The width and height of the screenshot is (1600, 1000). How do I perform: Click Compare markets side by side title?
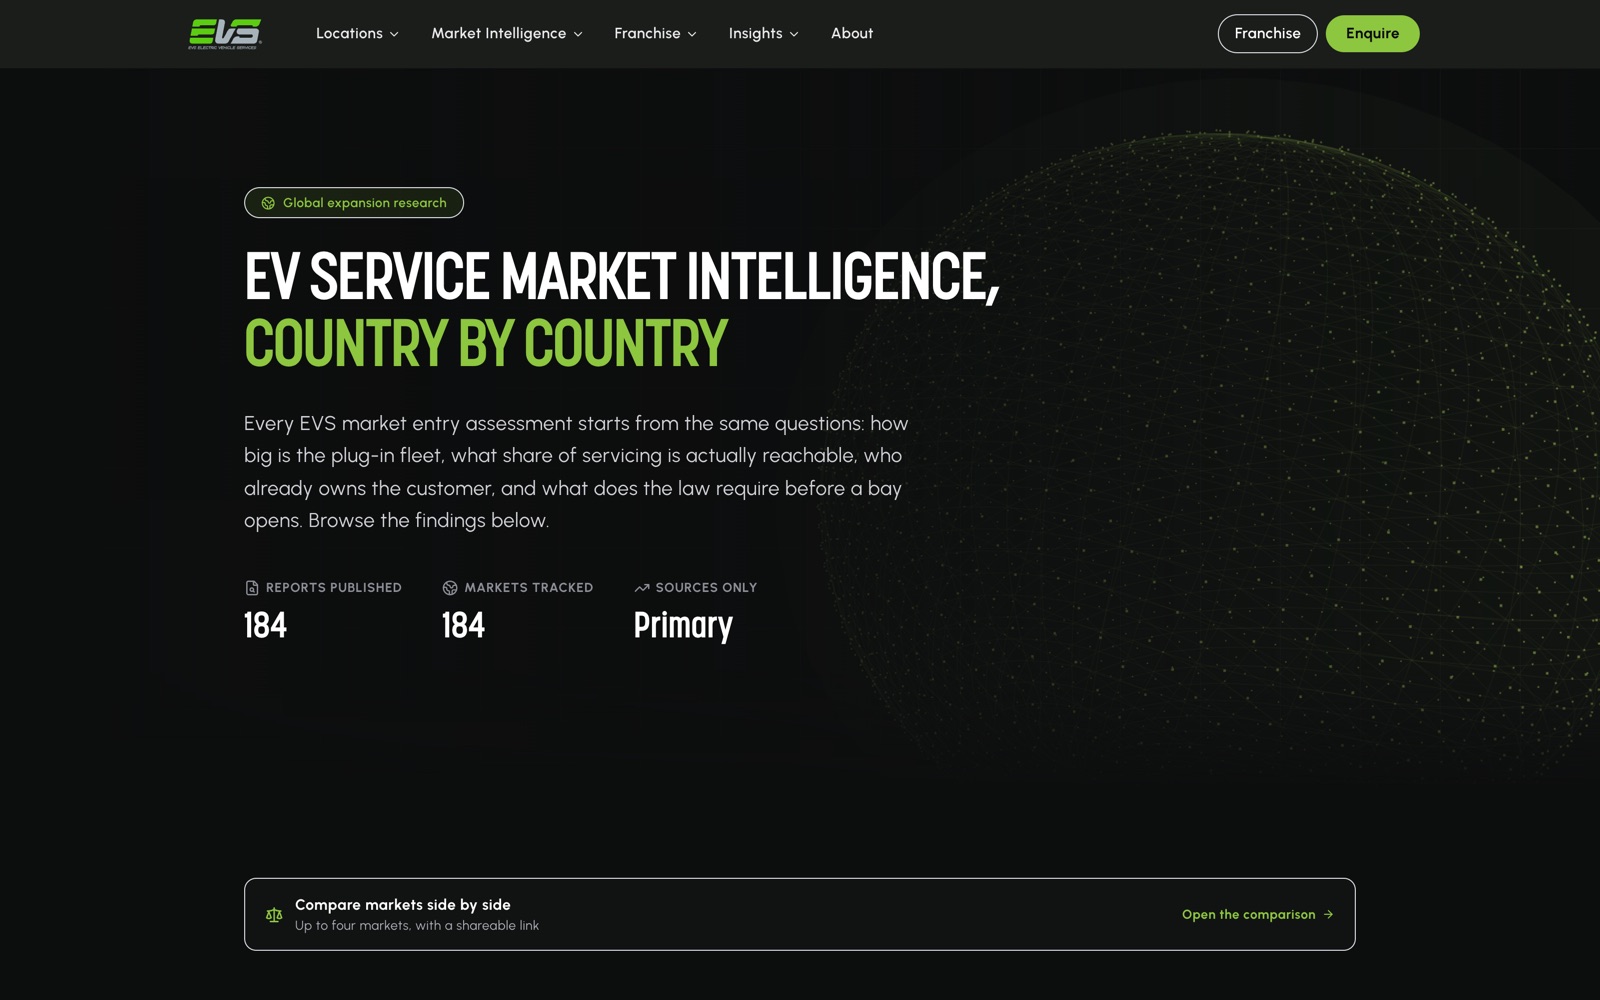(x=403, y=905)
